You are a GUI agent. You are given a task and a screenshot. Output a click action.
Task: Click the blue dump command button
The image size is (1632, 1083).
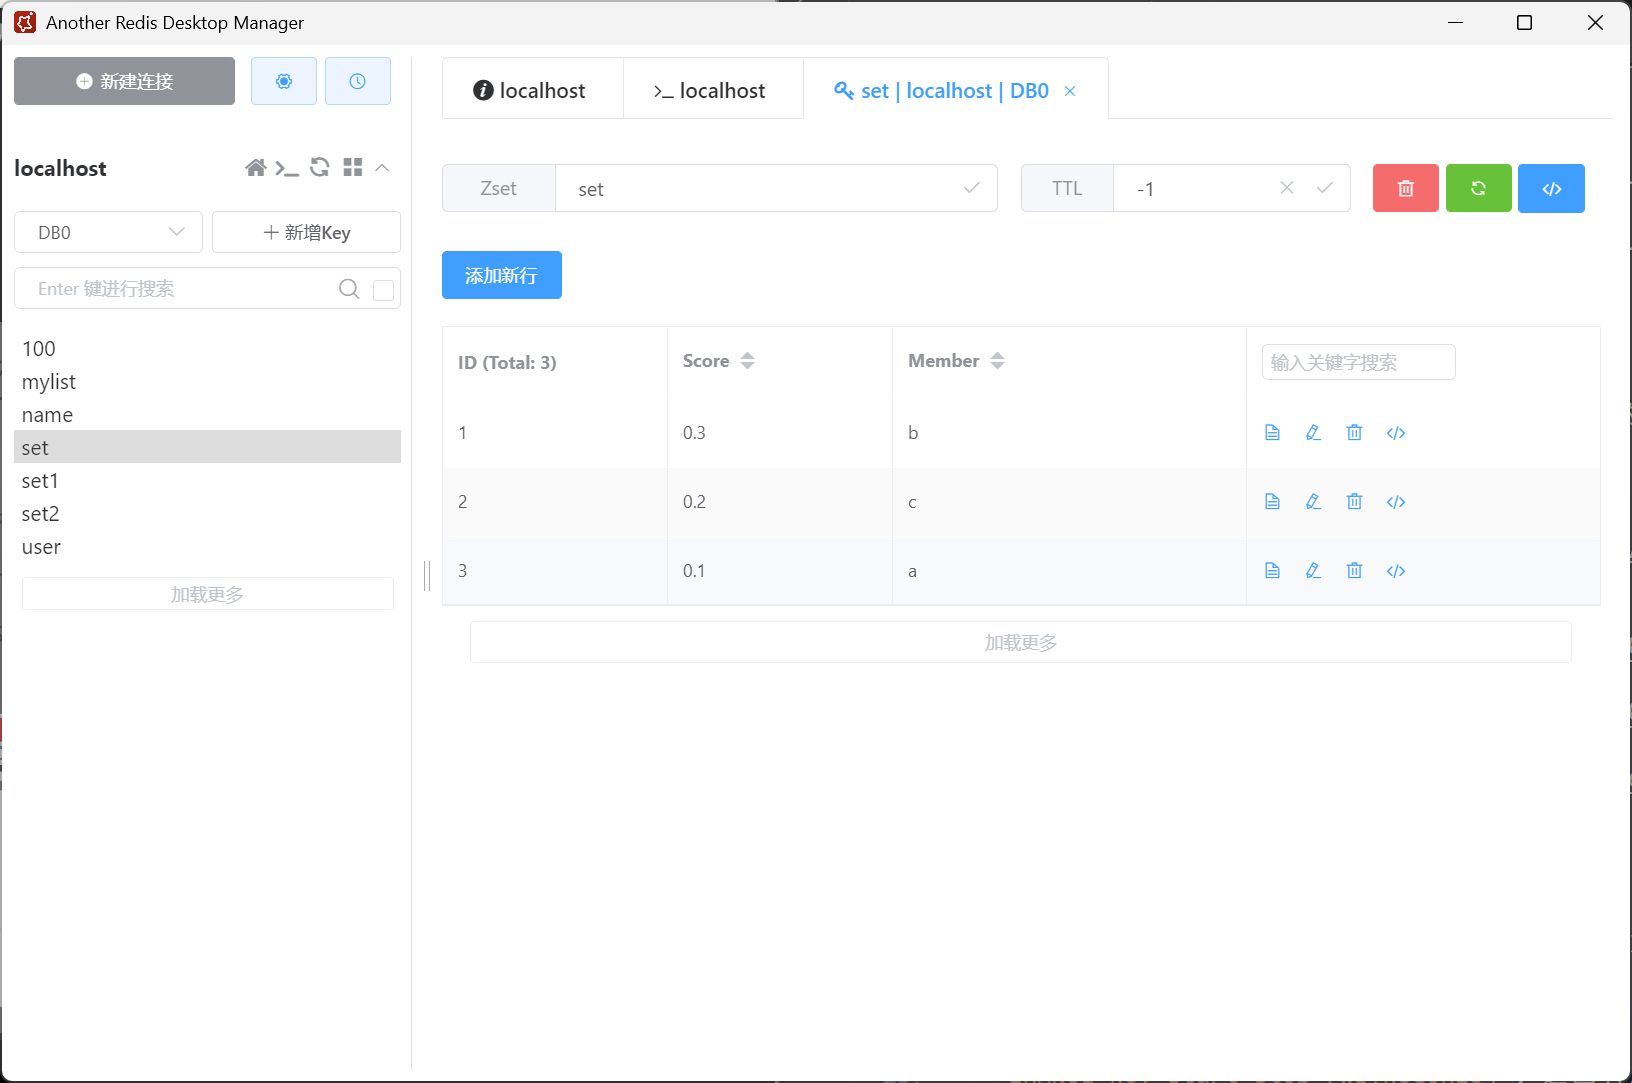point(1551,188)
